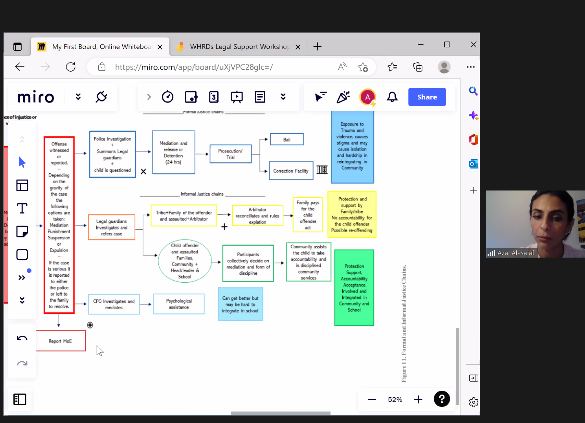Select the Shape rectangle tool
The height and width of the screenshot is (423, 585).
tap(22, 255)
